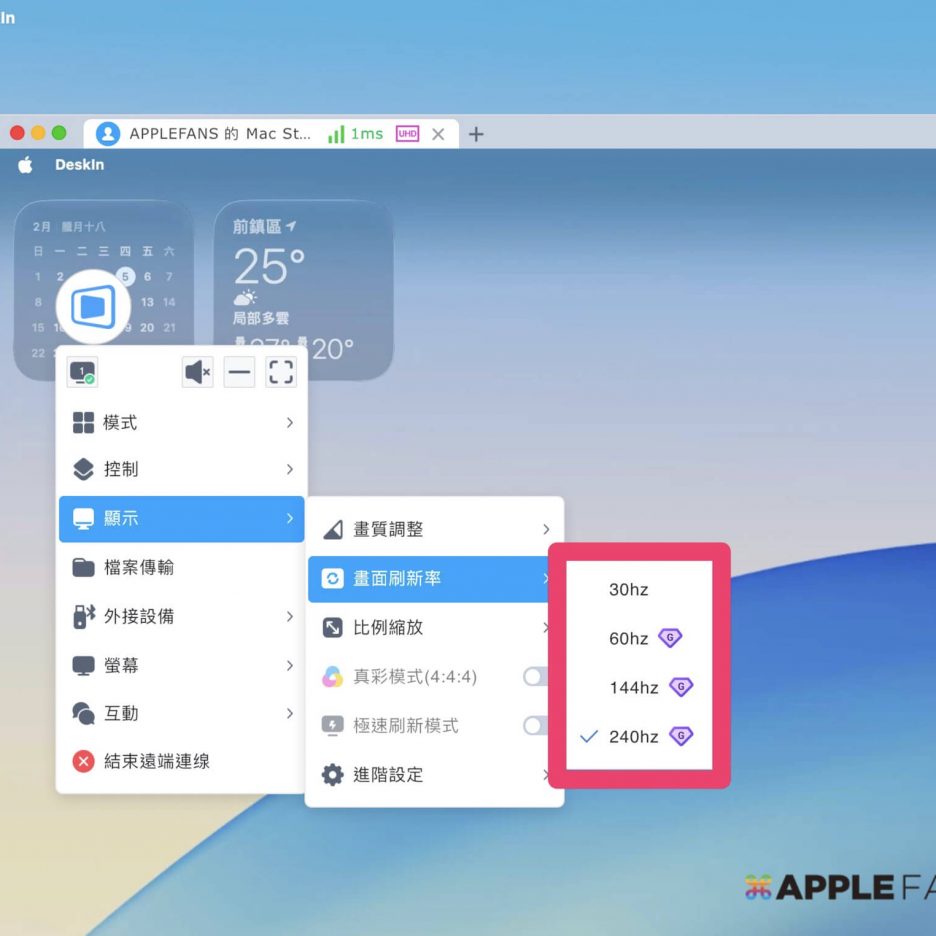Select the monitor 1 display icon
Screen dimensions: 936x936
81,373
